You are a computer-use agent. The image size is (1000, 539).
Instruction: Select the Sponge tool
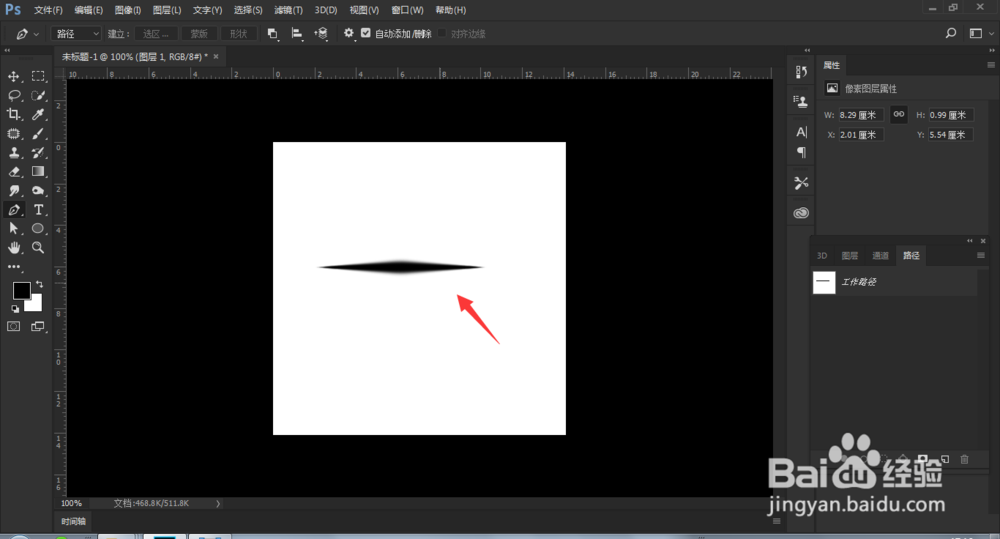38,191
